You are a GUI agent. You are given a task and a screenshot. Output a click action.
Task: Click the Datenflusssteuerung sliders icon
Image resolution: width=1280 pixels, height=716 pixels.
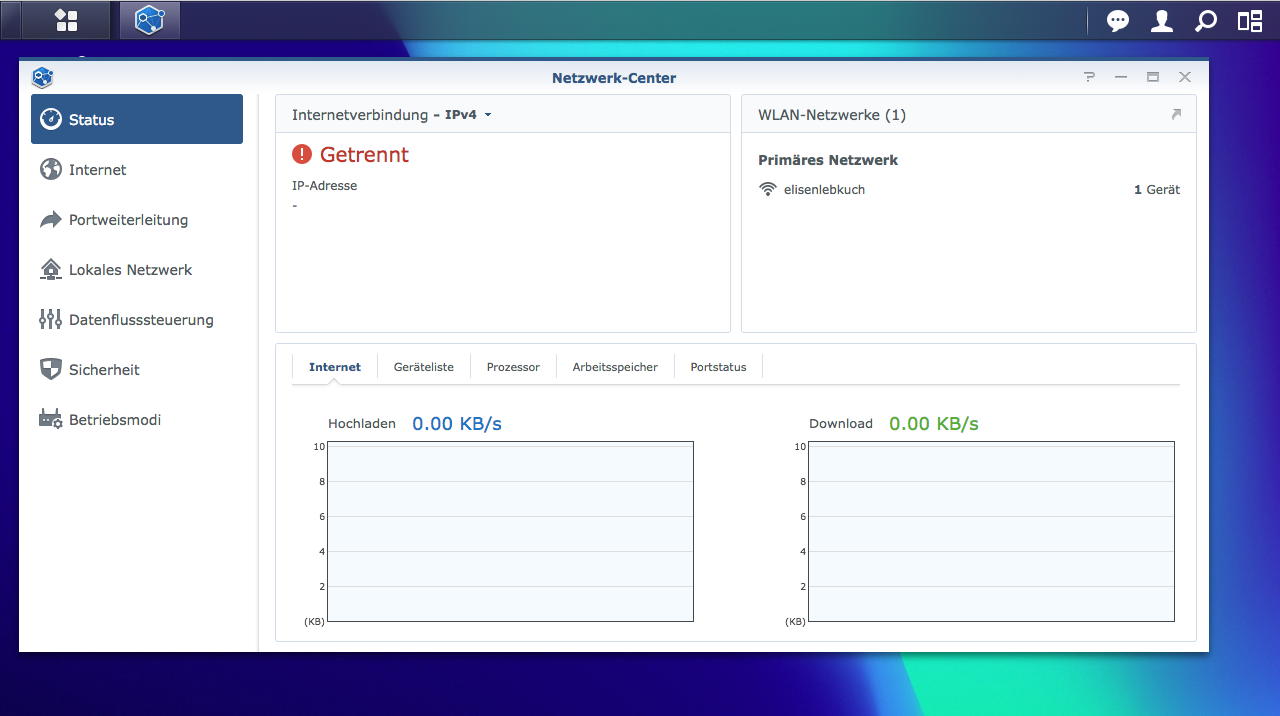[x=51, y=319]
